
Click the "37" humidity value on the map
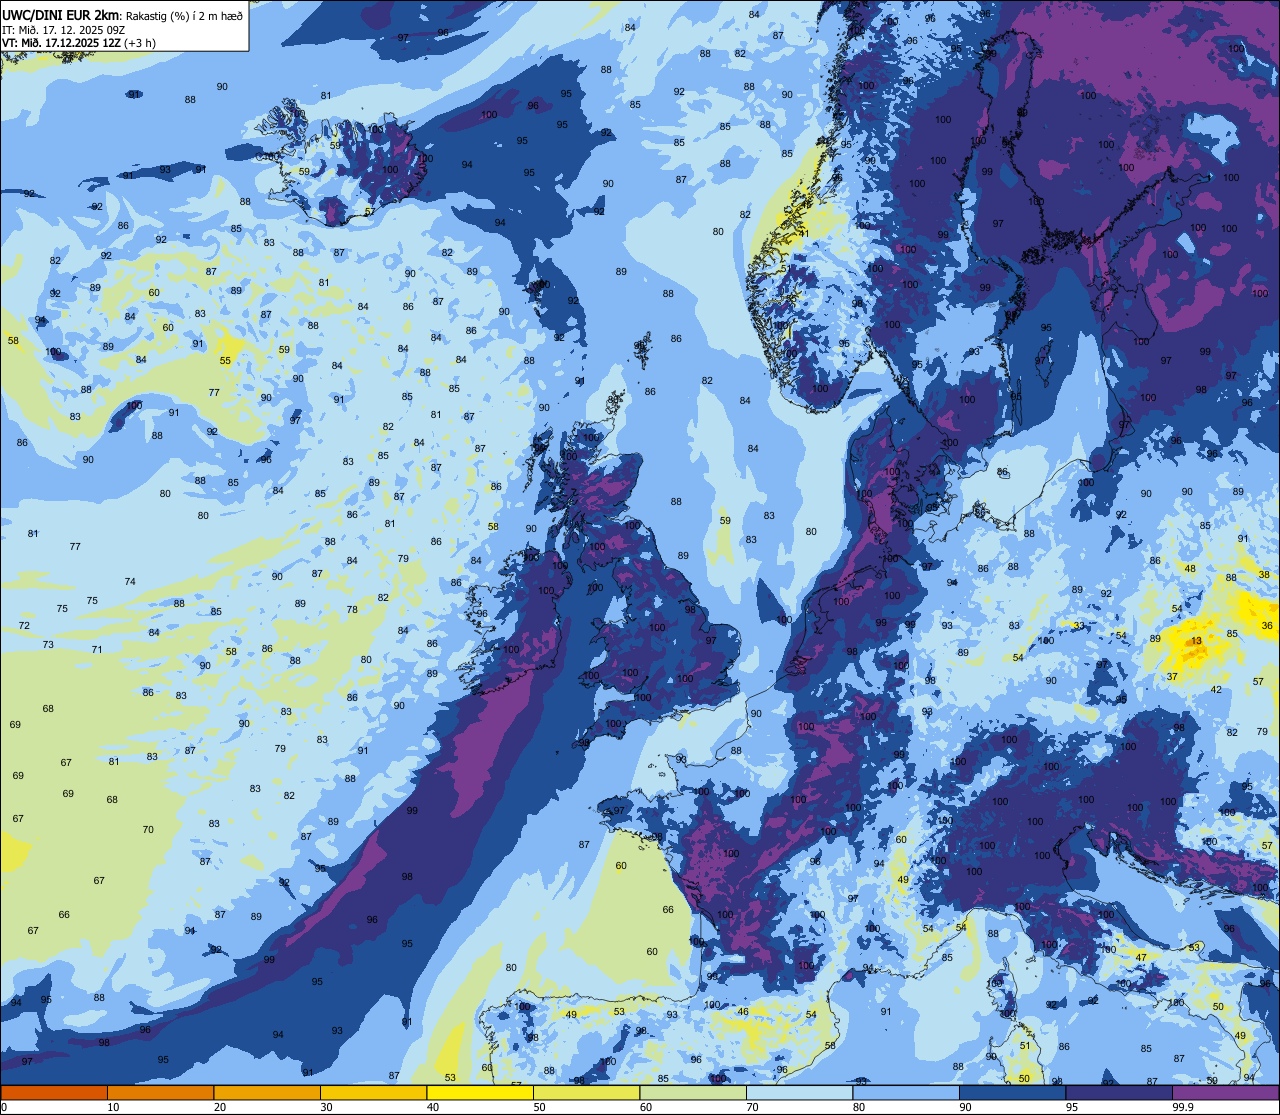click(x=1172, y=677)
